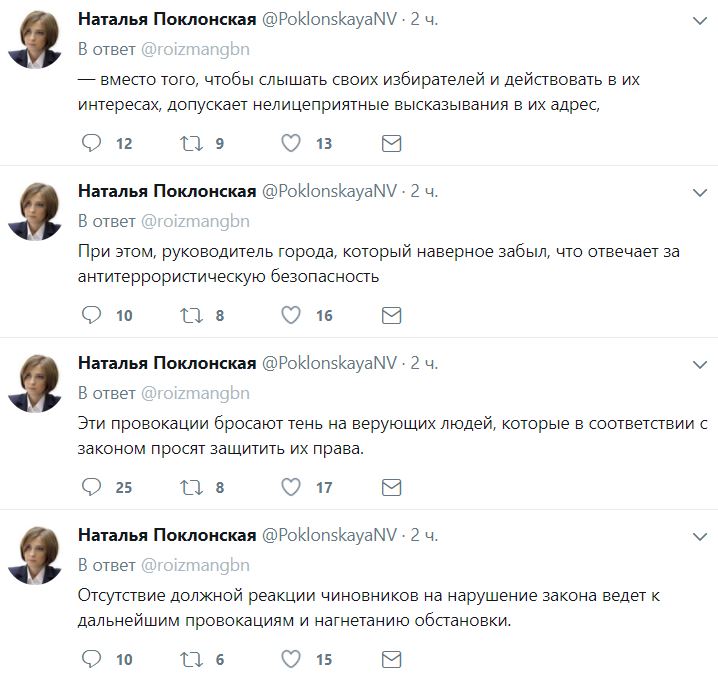Expand options for the антитеррористическую безопасность tweet
718x680 pixels.
[697, 192]
